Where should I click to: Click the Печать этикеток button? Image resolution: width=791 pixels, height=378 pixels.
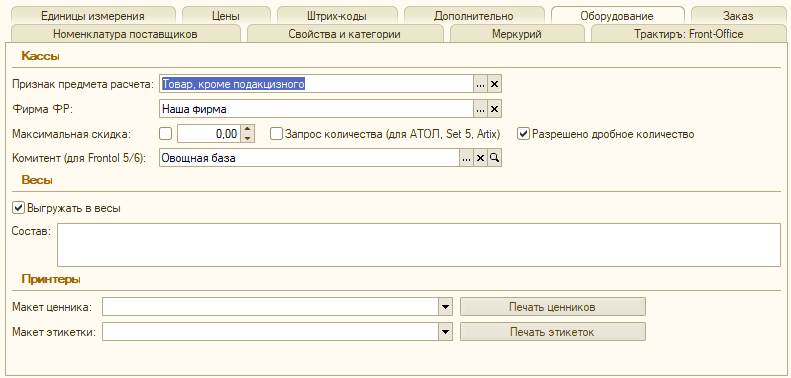click(552, 332)
